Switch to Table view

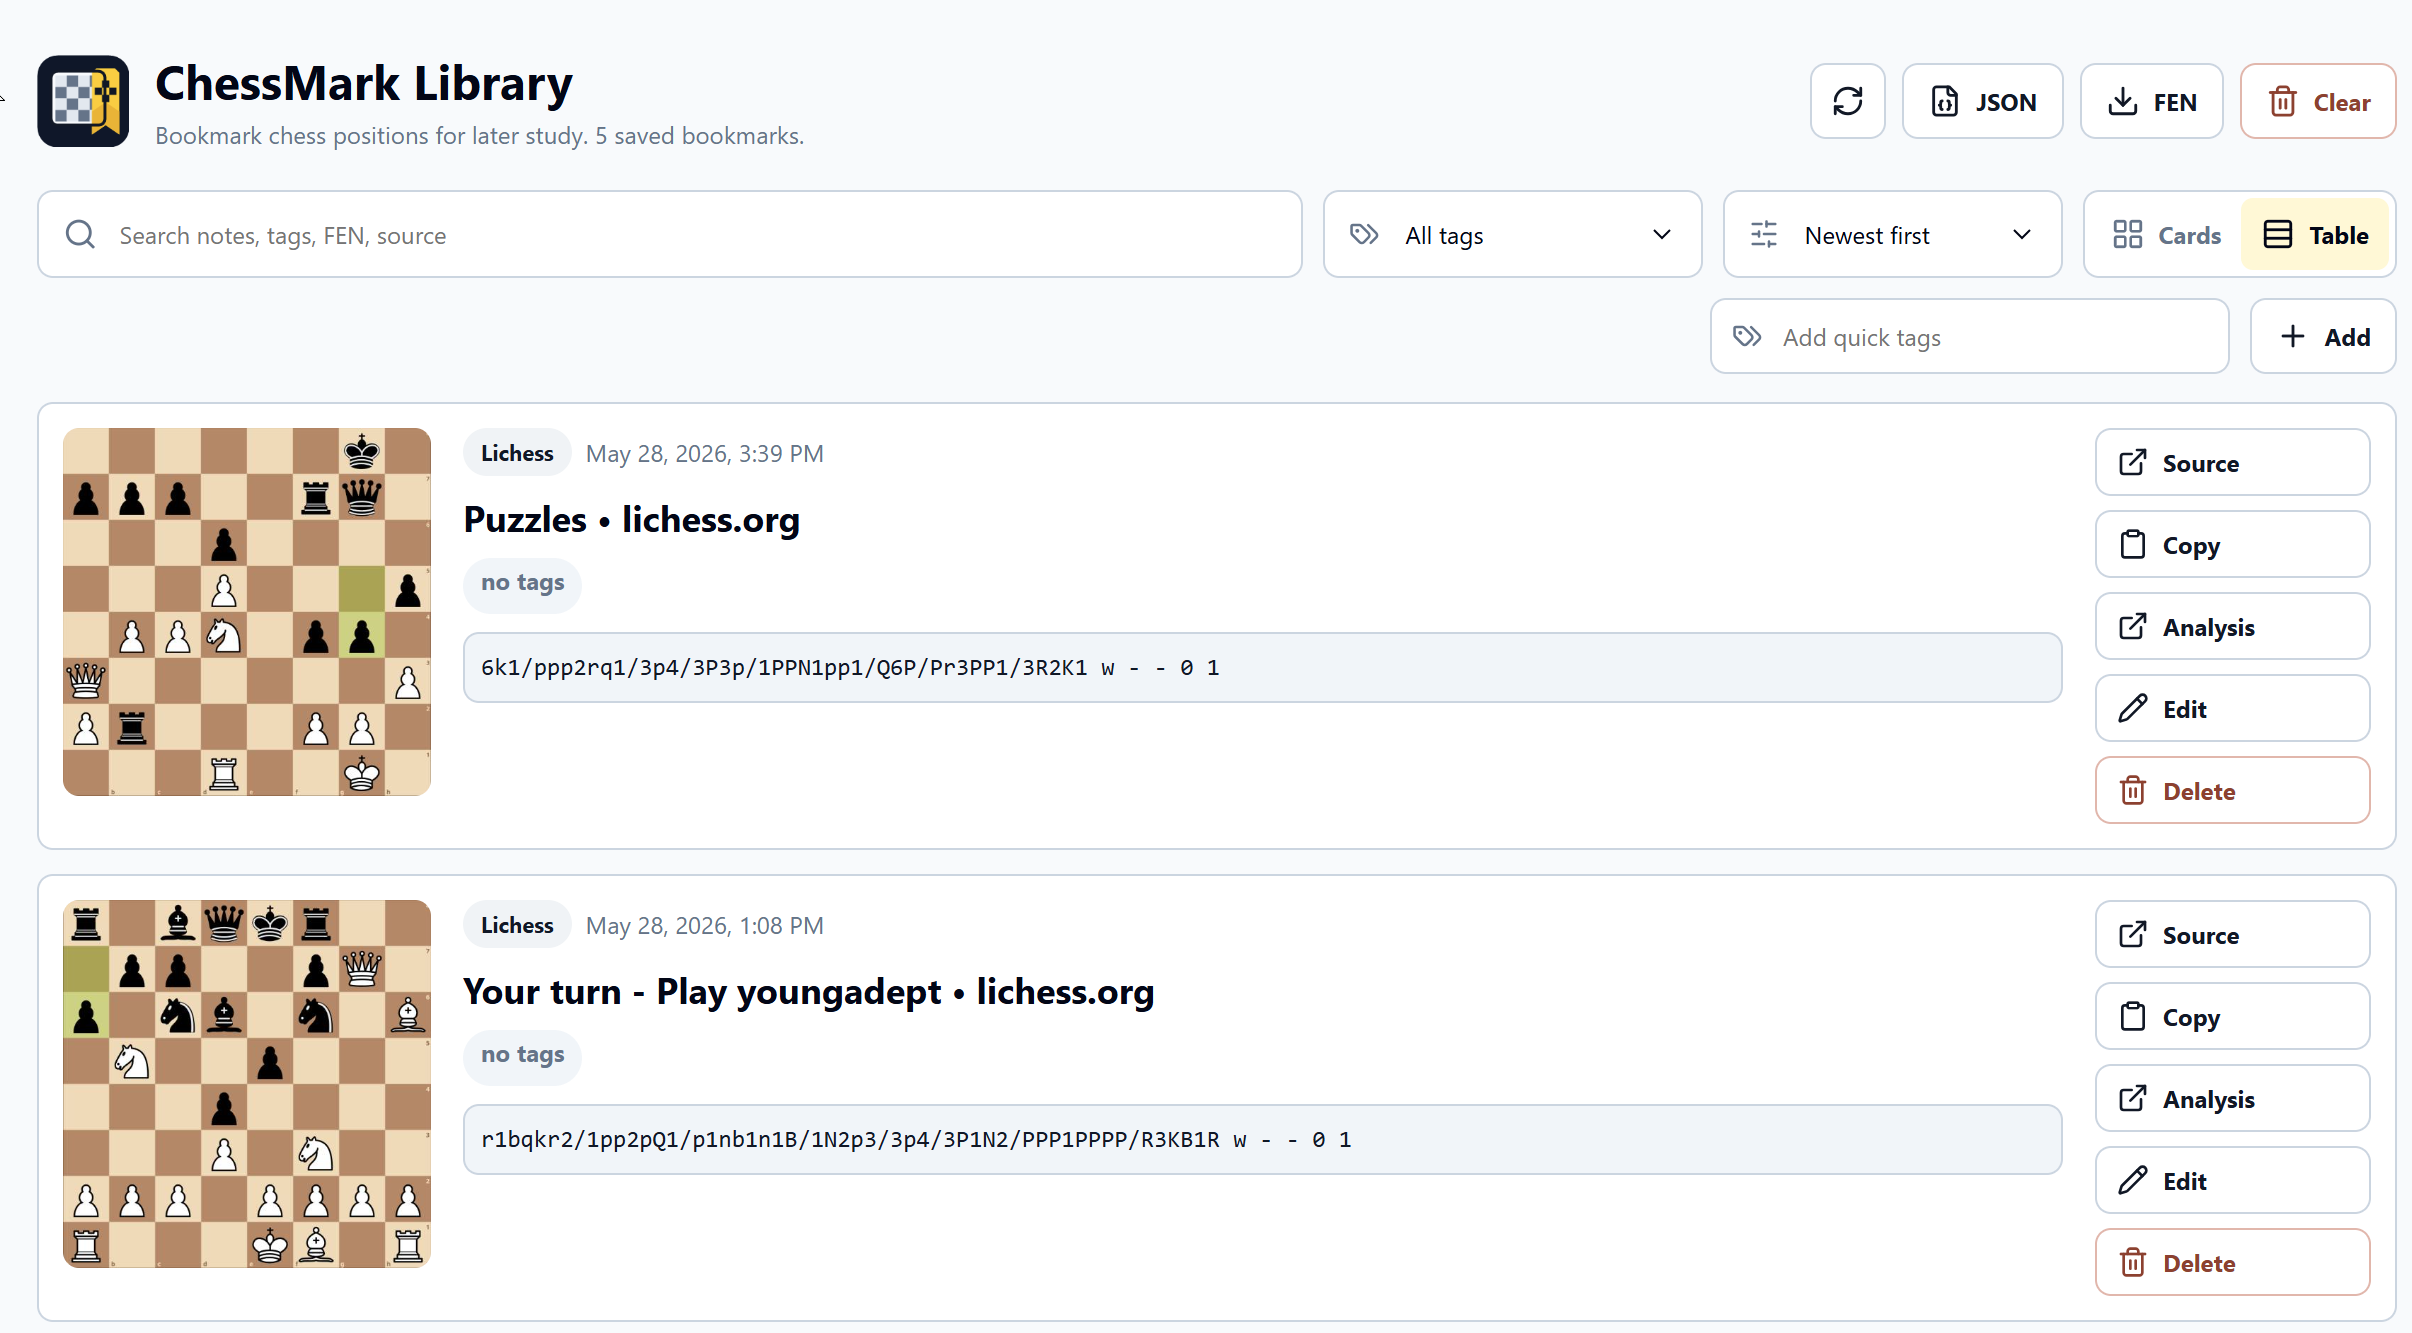pos(2314,235)
